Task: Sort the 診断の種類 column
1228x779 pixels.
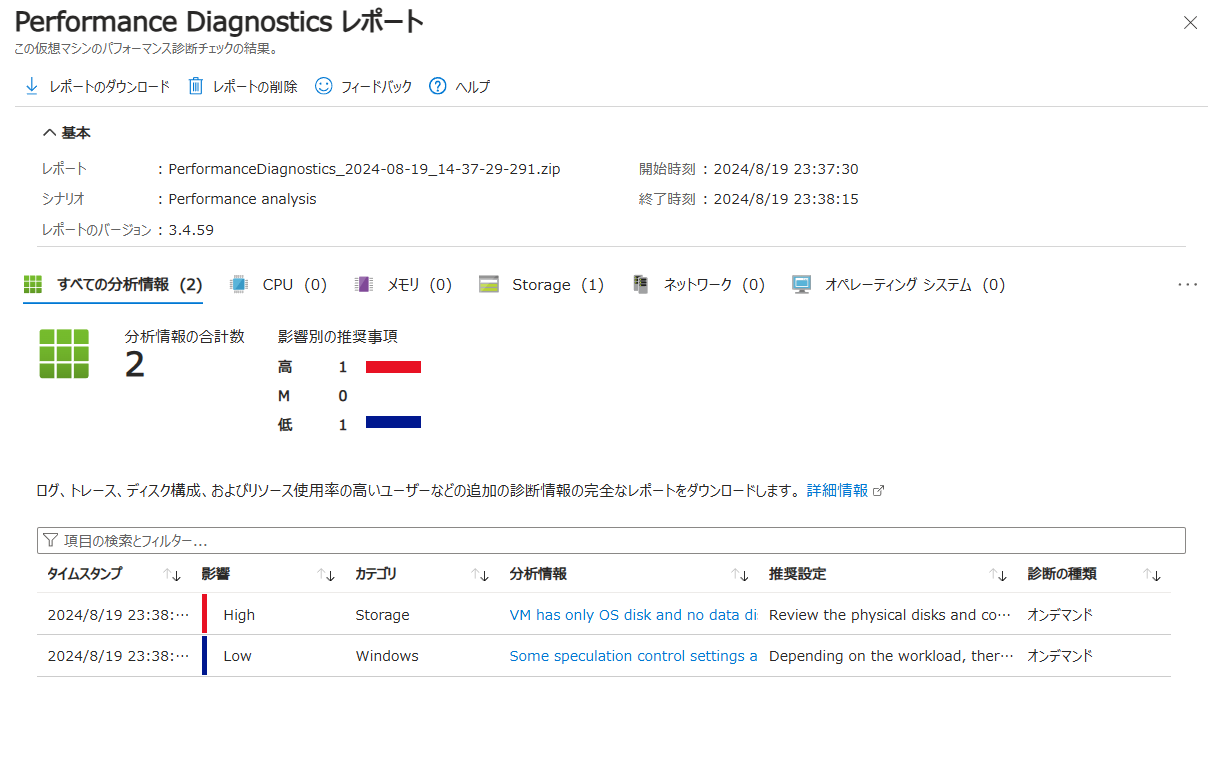Action: [1152, 574]
